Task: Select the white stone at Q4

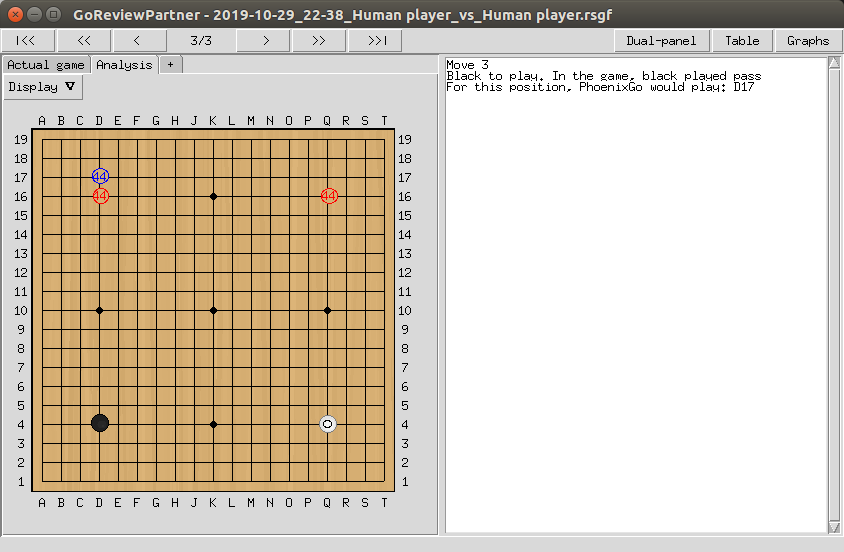Action: click(328, 424)
